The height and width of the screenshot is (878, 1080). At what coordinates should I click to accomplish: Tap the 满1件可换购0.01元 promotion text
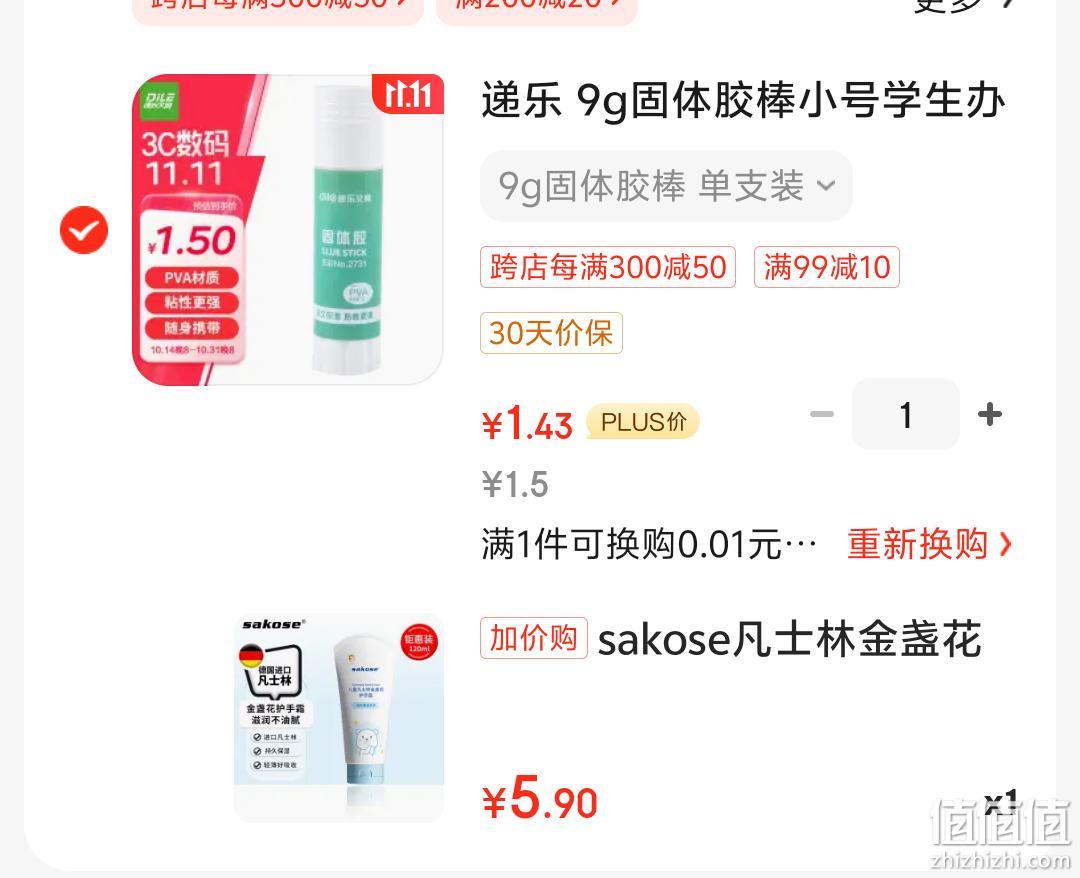(649, 545)
